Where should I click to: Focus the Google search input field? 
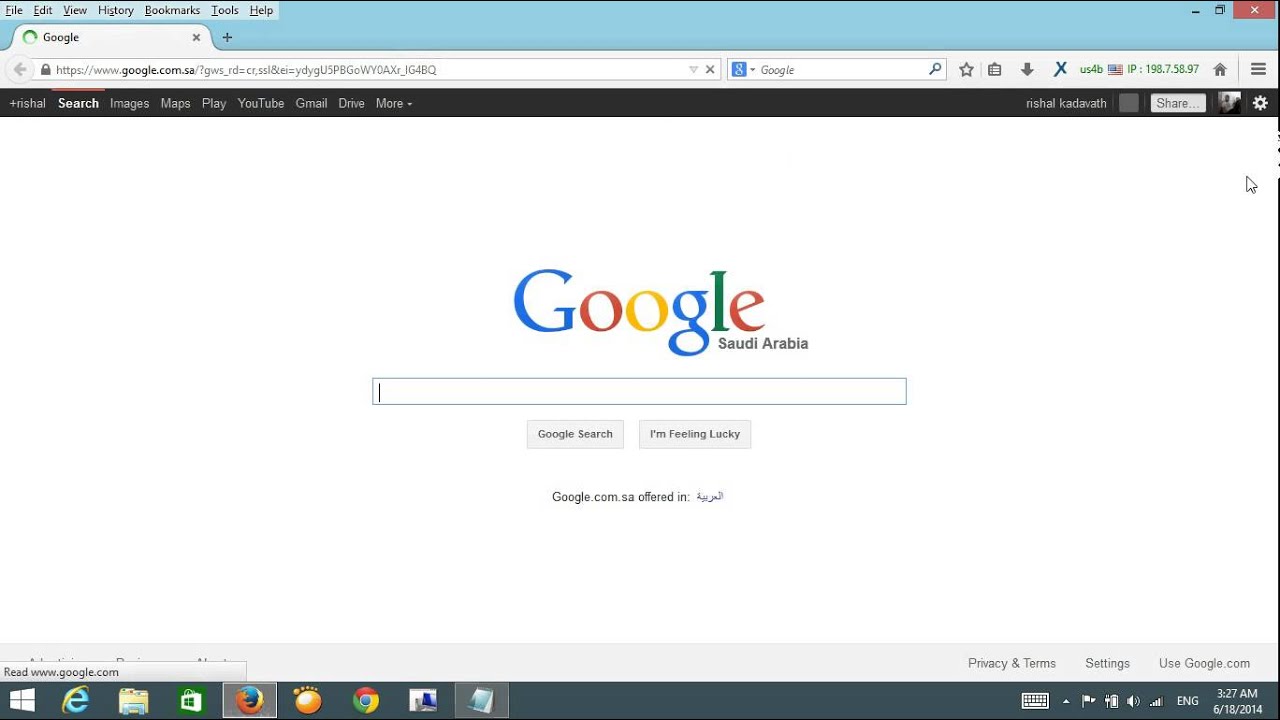coord(639,391)
